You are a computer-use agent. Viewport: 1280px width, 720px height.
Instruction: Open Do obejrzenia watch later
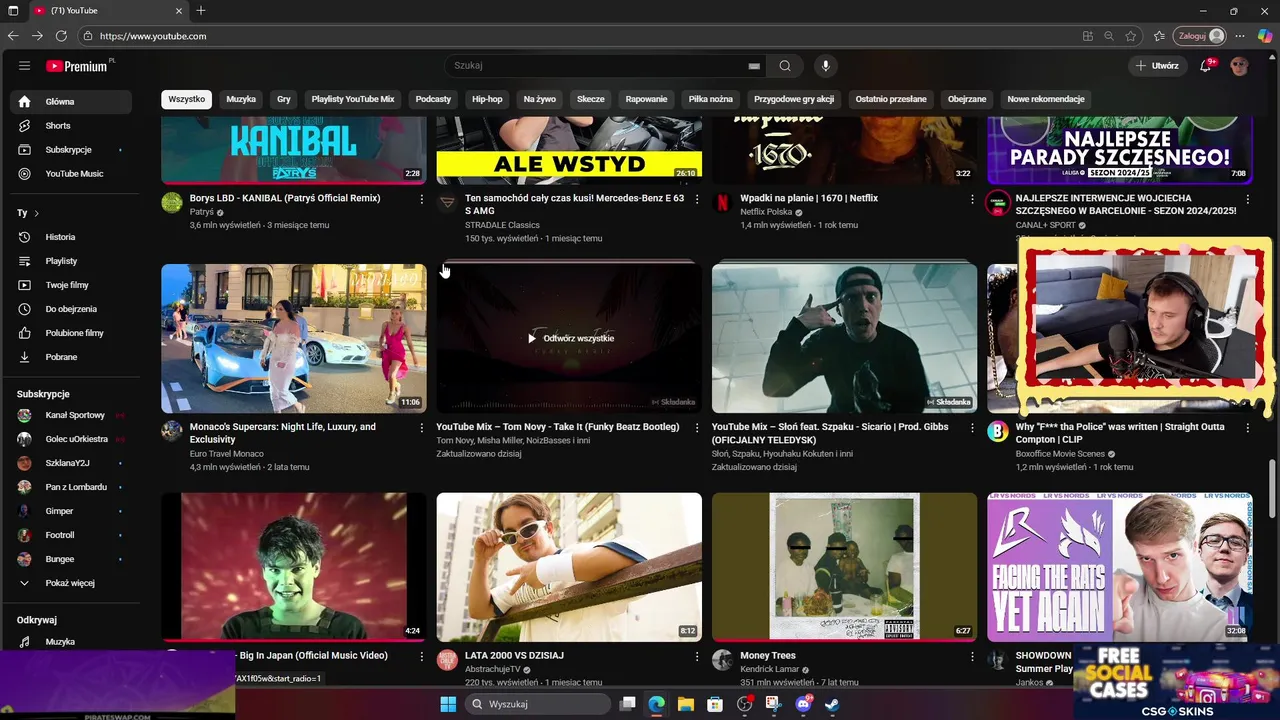coord(71,309)
